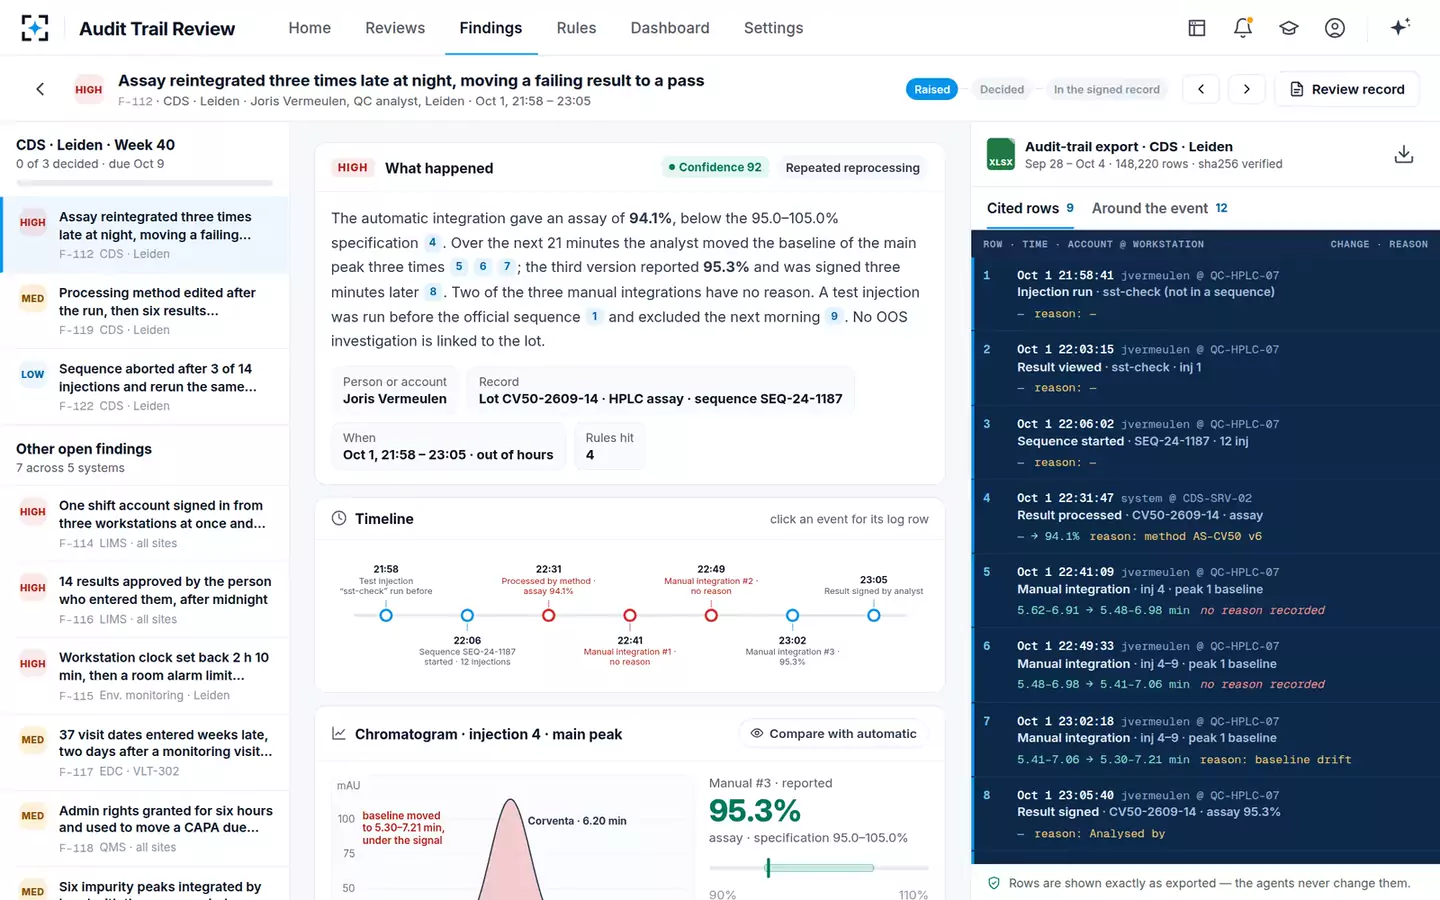Open the Settings tab
1440x900 pixels.
click(x=773, y=28)
